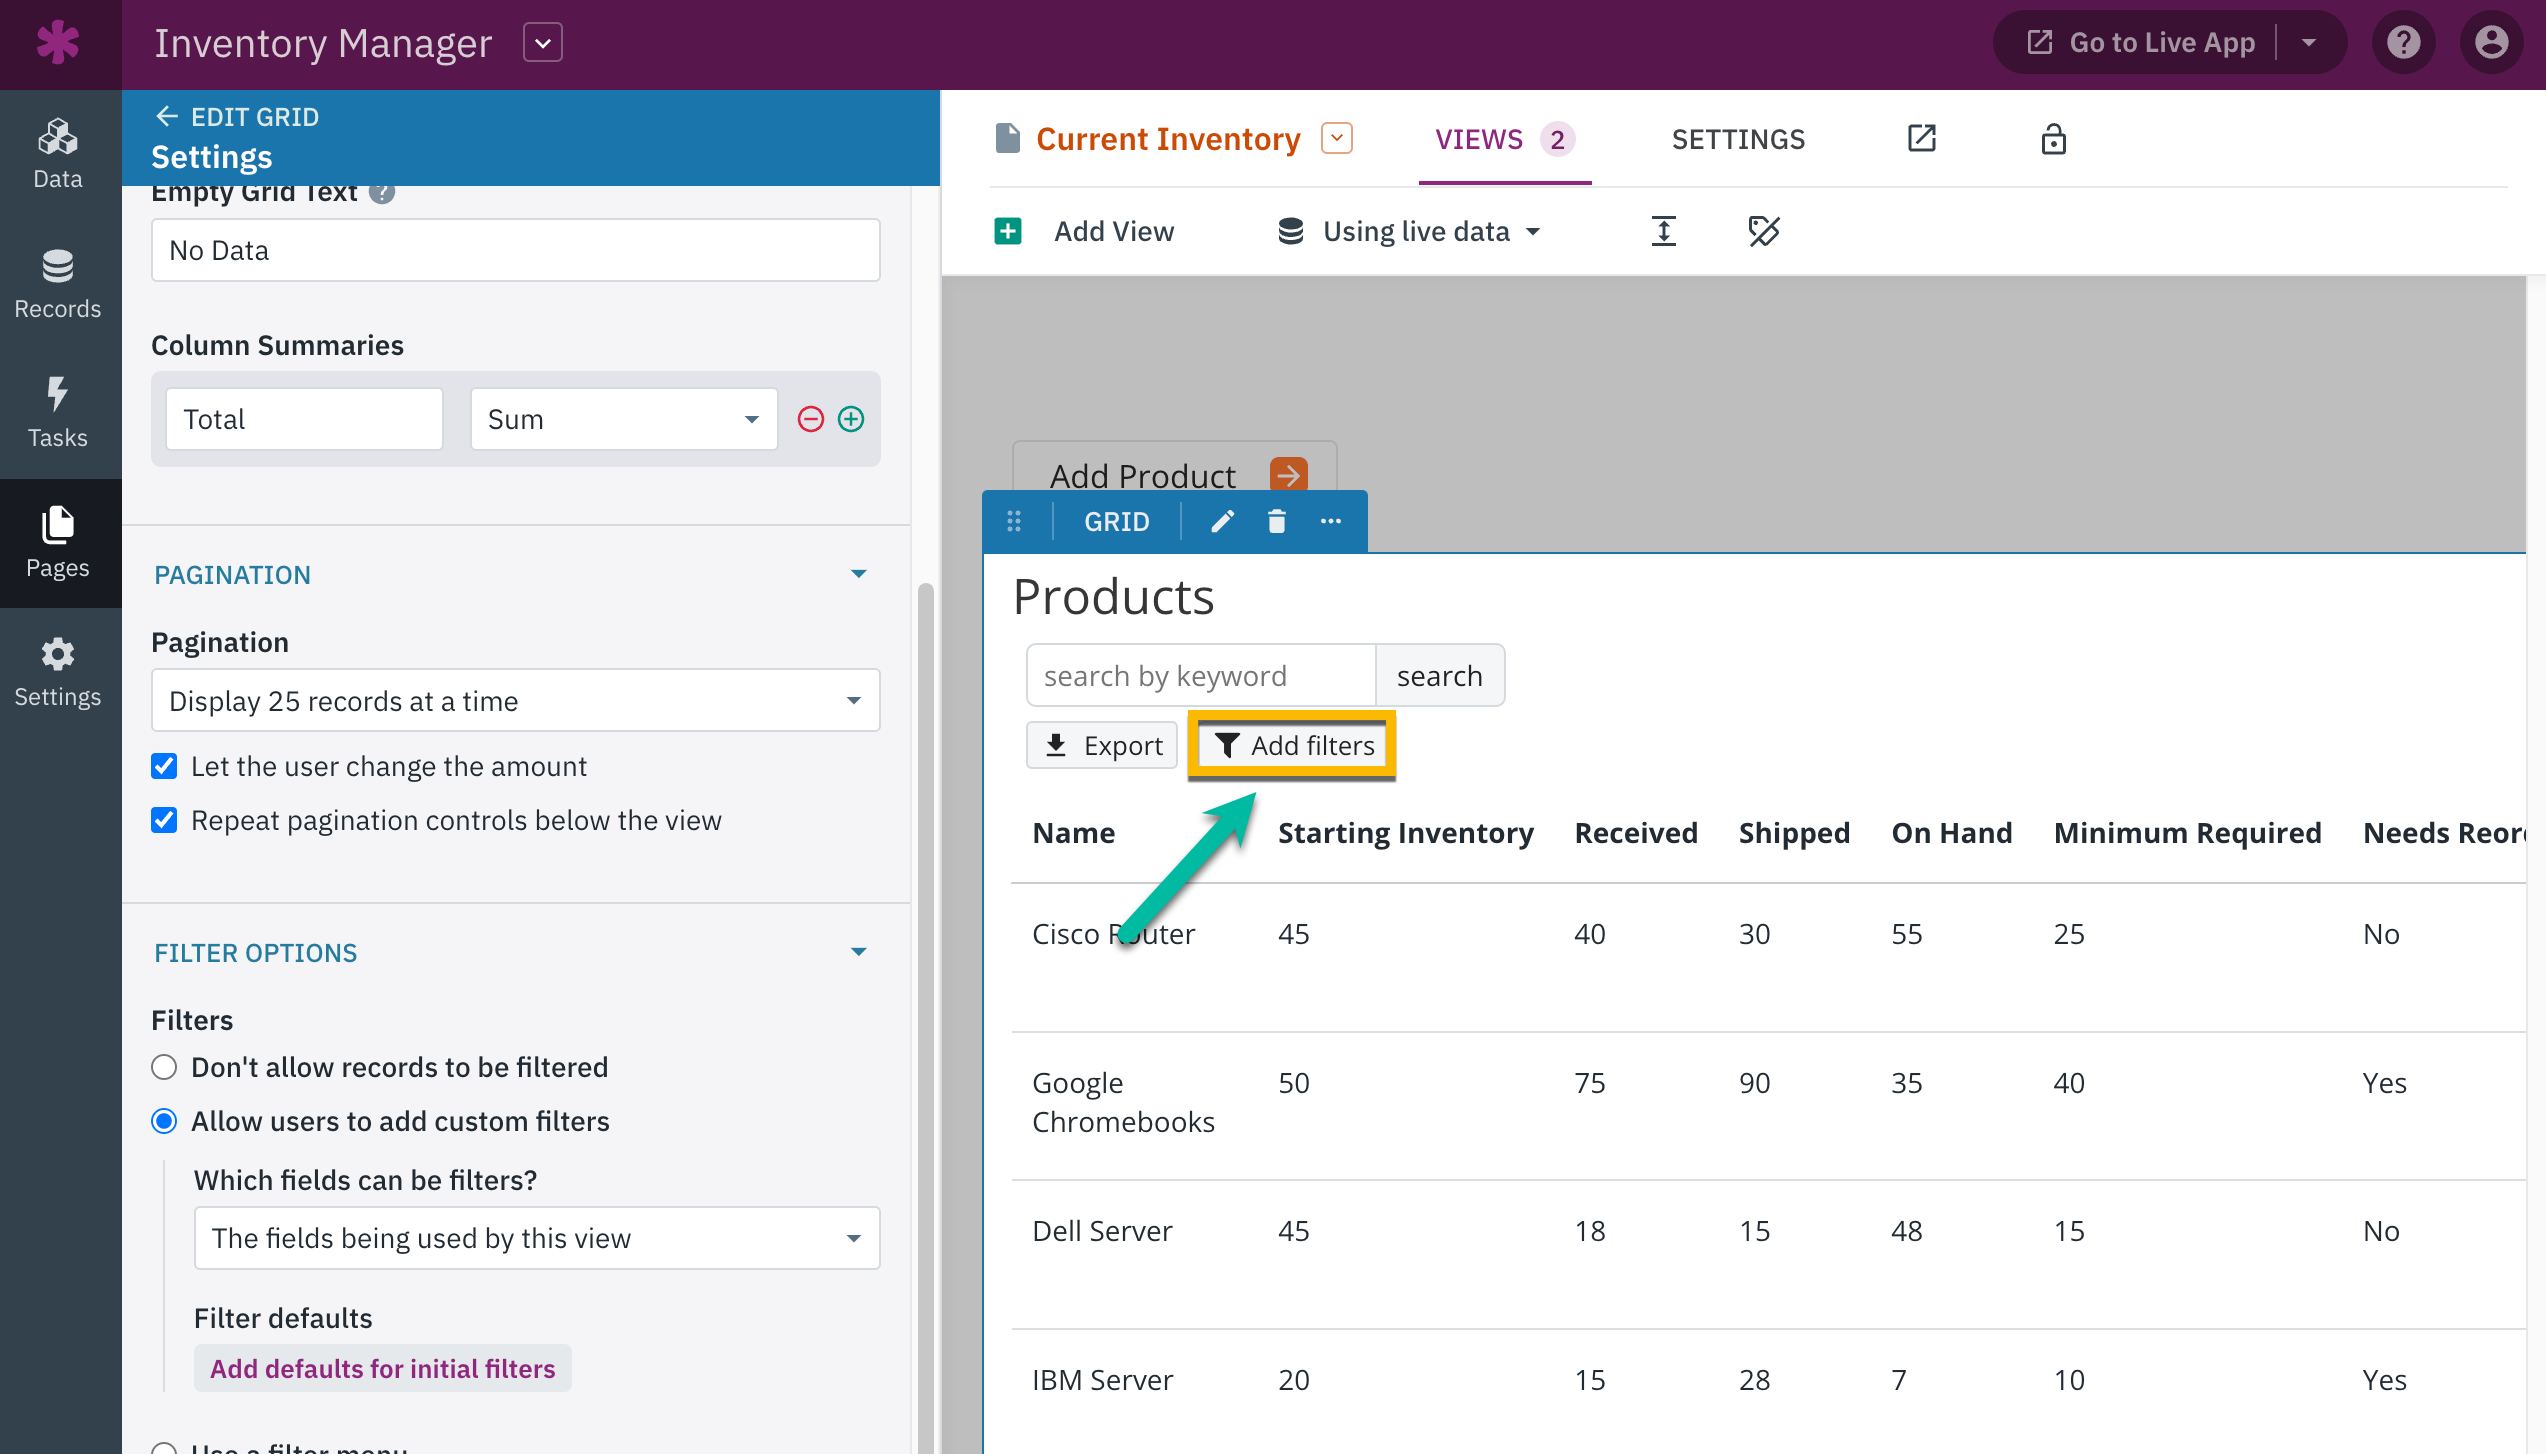The height and width of the screenshot is (1454, 2546).
Task: Open the Settings section in sidebar
Action: point(58,673)
